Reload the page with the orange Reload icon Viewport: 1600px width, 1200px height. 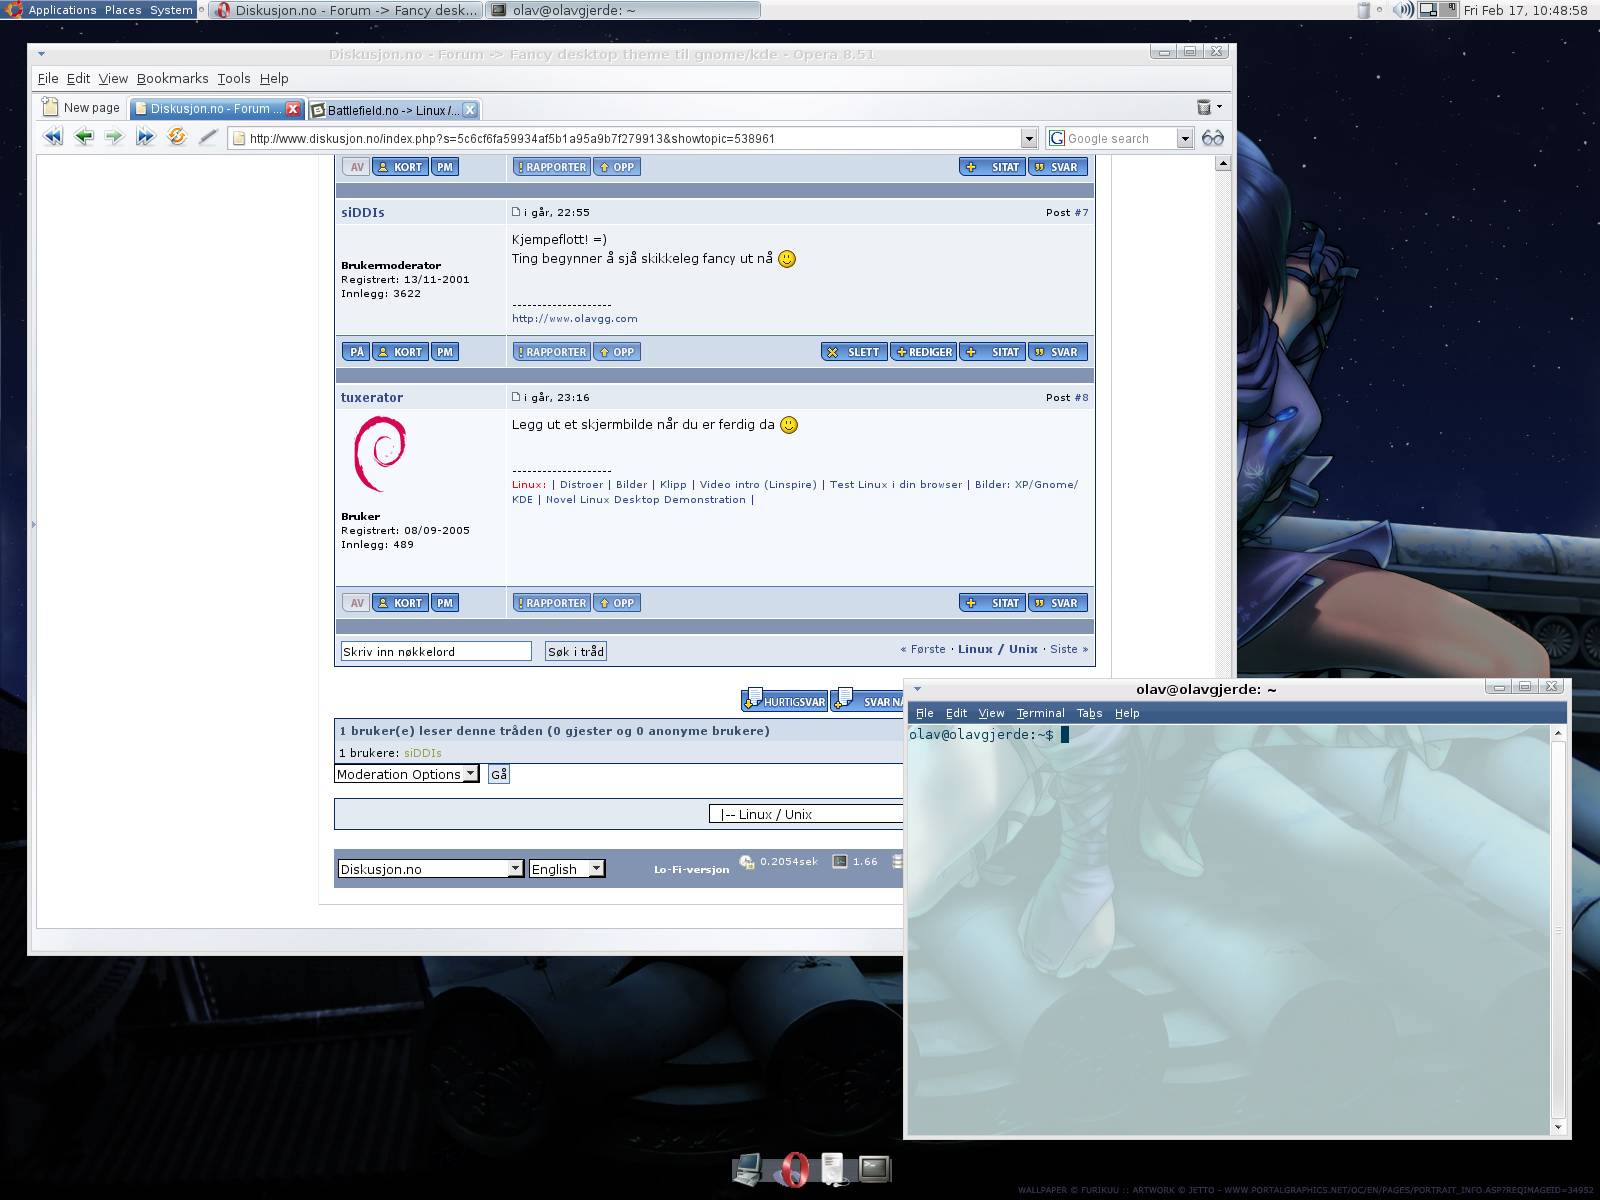[177, 137]
